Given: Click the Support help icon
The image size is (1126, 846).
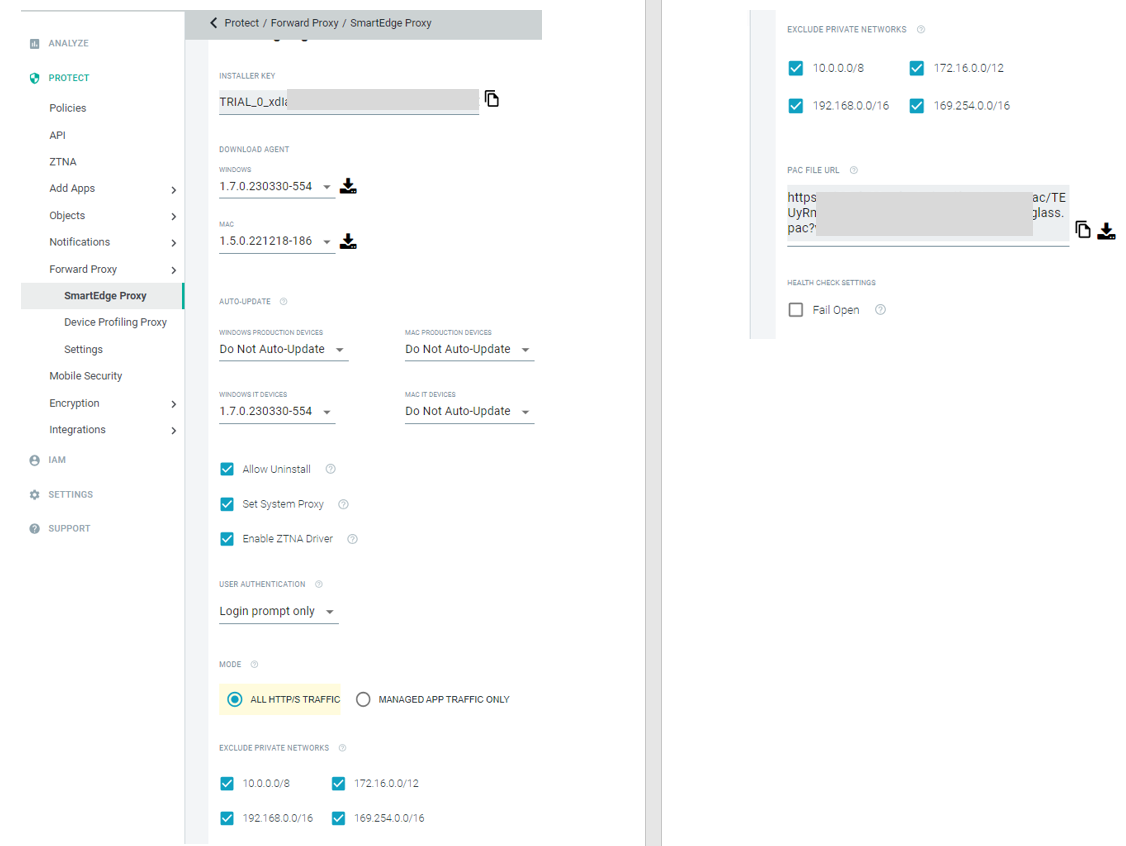Looking at the screenshot, I should tap(33, 528).
